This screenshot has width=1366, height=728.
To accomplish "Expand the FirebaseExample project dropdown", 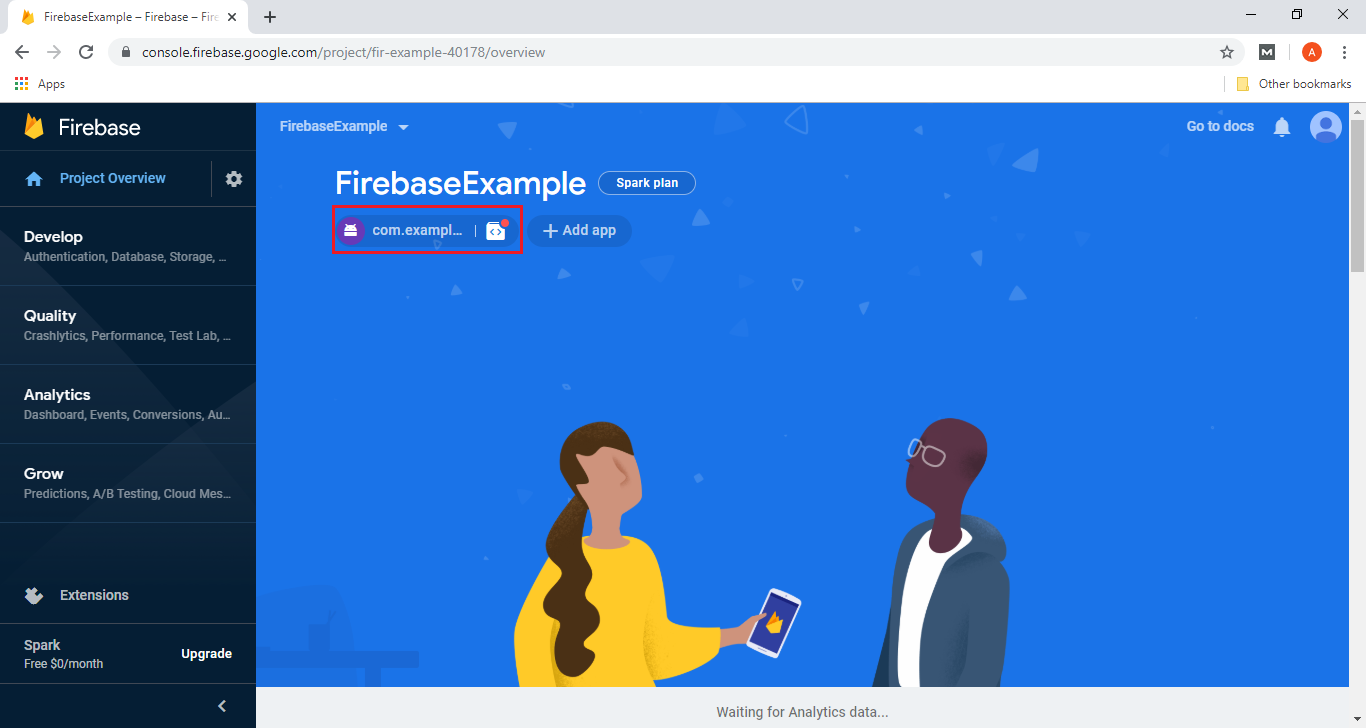I will [x=345, y=127].
